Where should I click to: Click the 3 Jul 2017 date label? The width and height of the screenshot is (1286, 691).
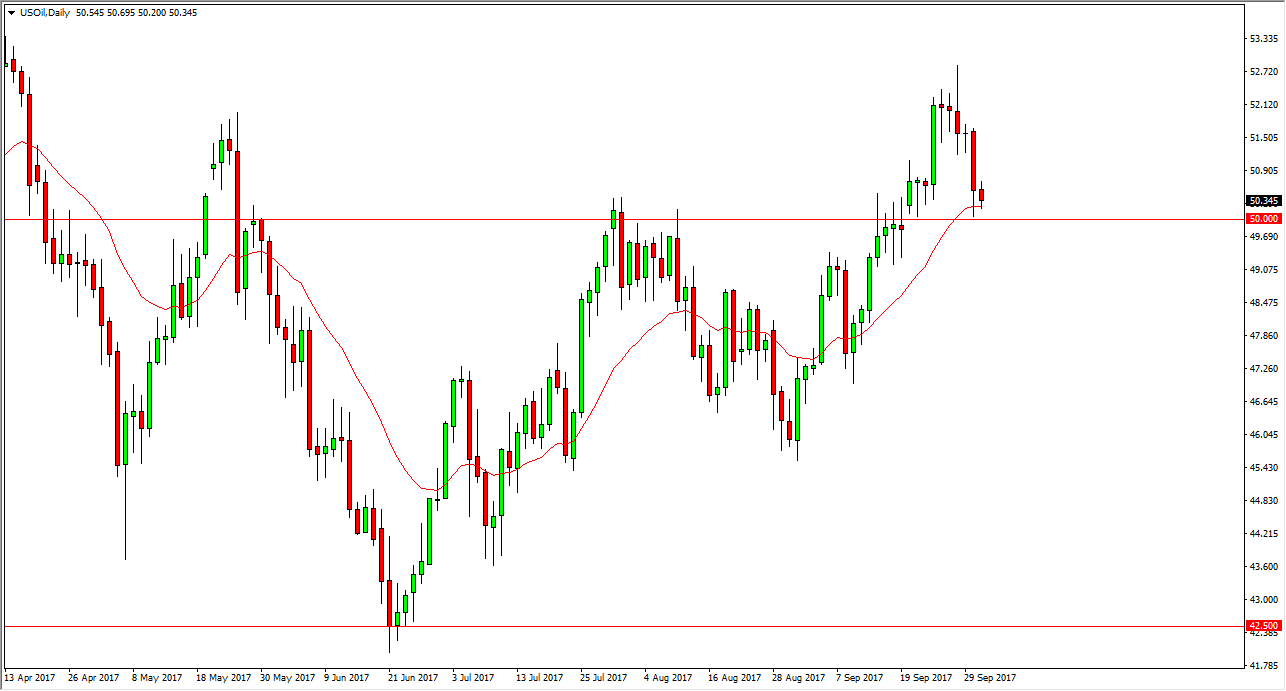tap(474, 677)
